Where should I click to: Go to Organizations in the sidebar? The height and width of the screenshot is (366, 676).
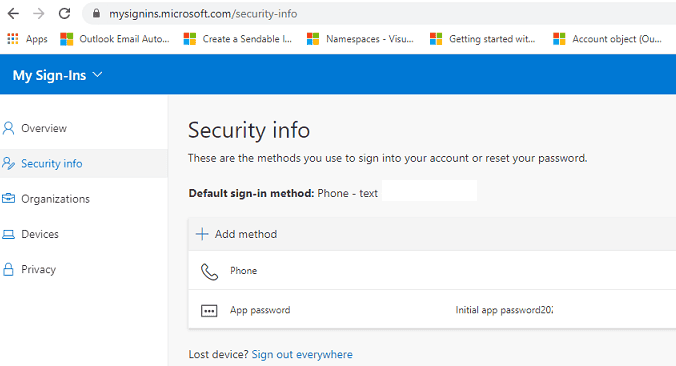click(56, 199)
